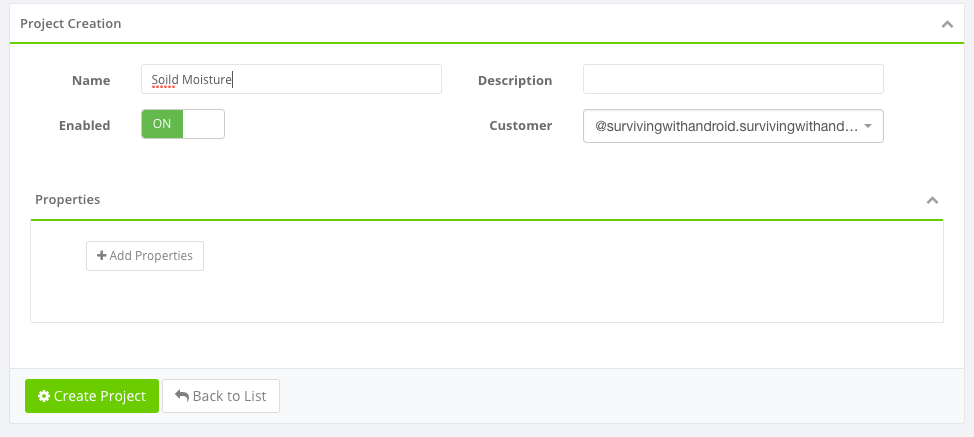Click the Properties section heading
Screen dimensions: 974x437
68,199
